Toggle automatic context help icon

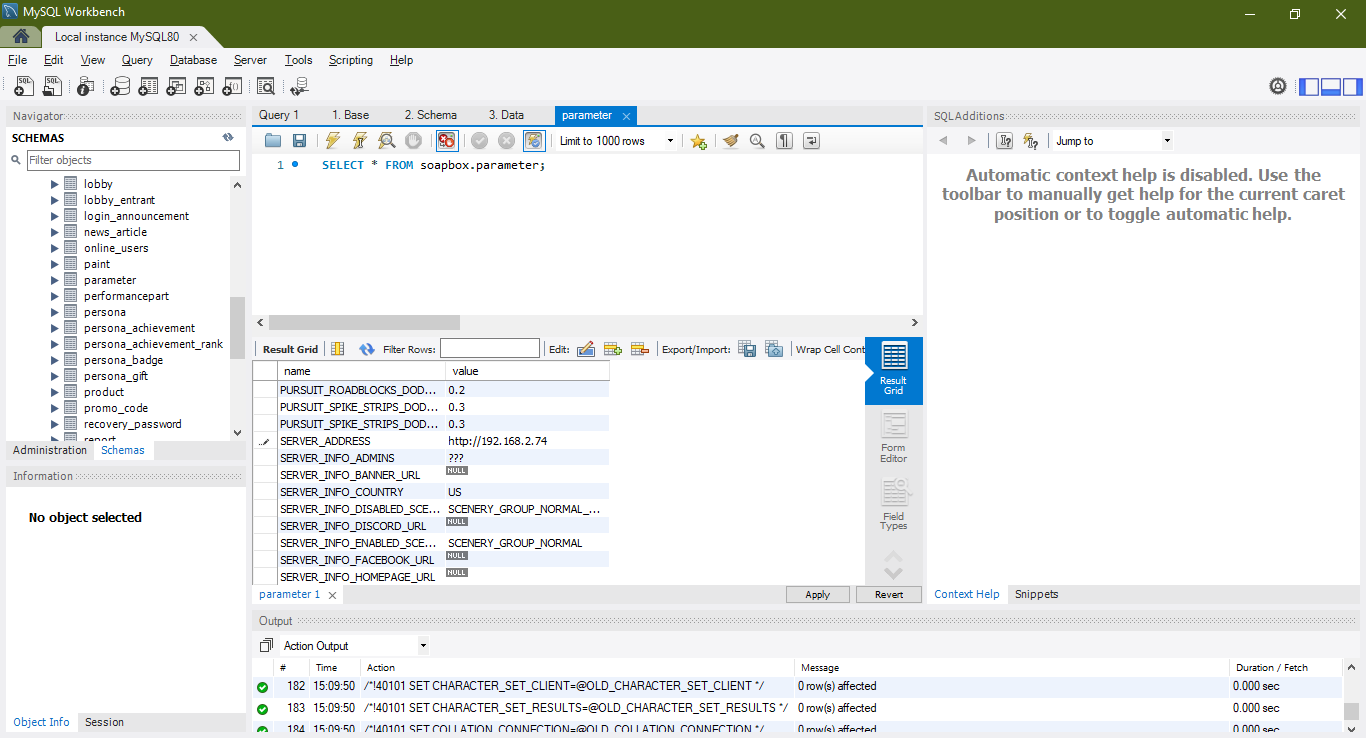coord(1031,141)
